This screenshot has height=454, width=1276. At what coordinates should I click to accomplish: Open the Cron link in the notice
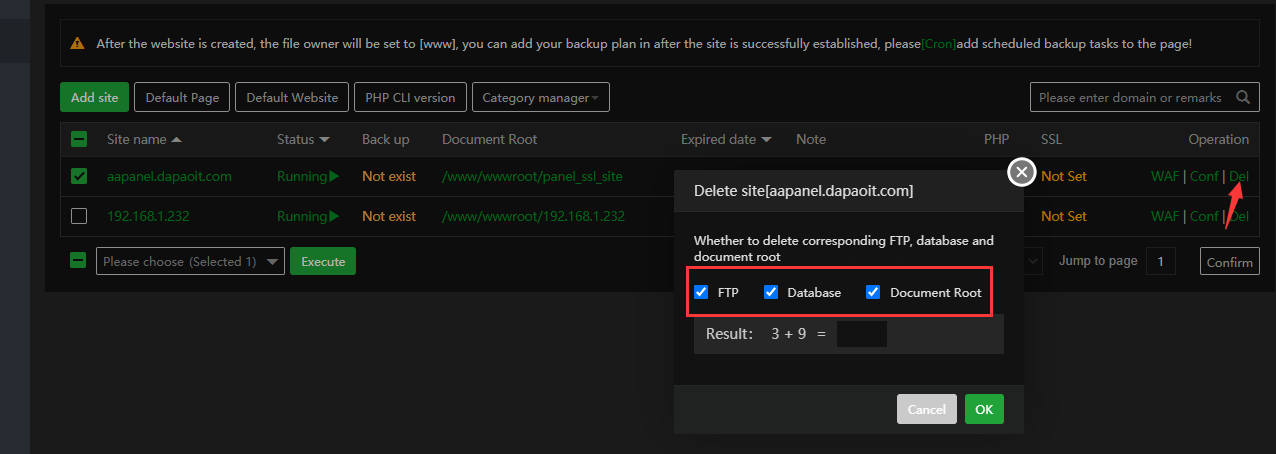[938, 44]
